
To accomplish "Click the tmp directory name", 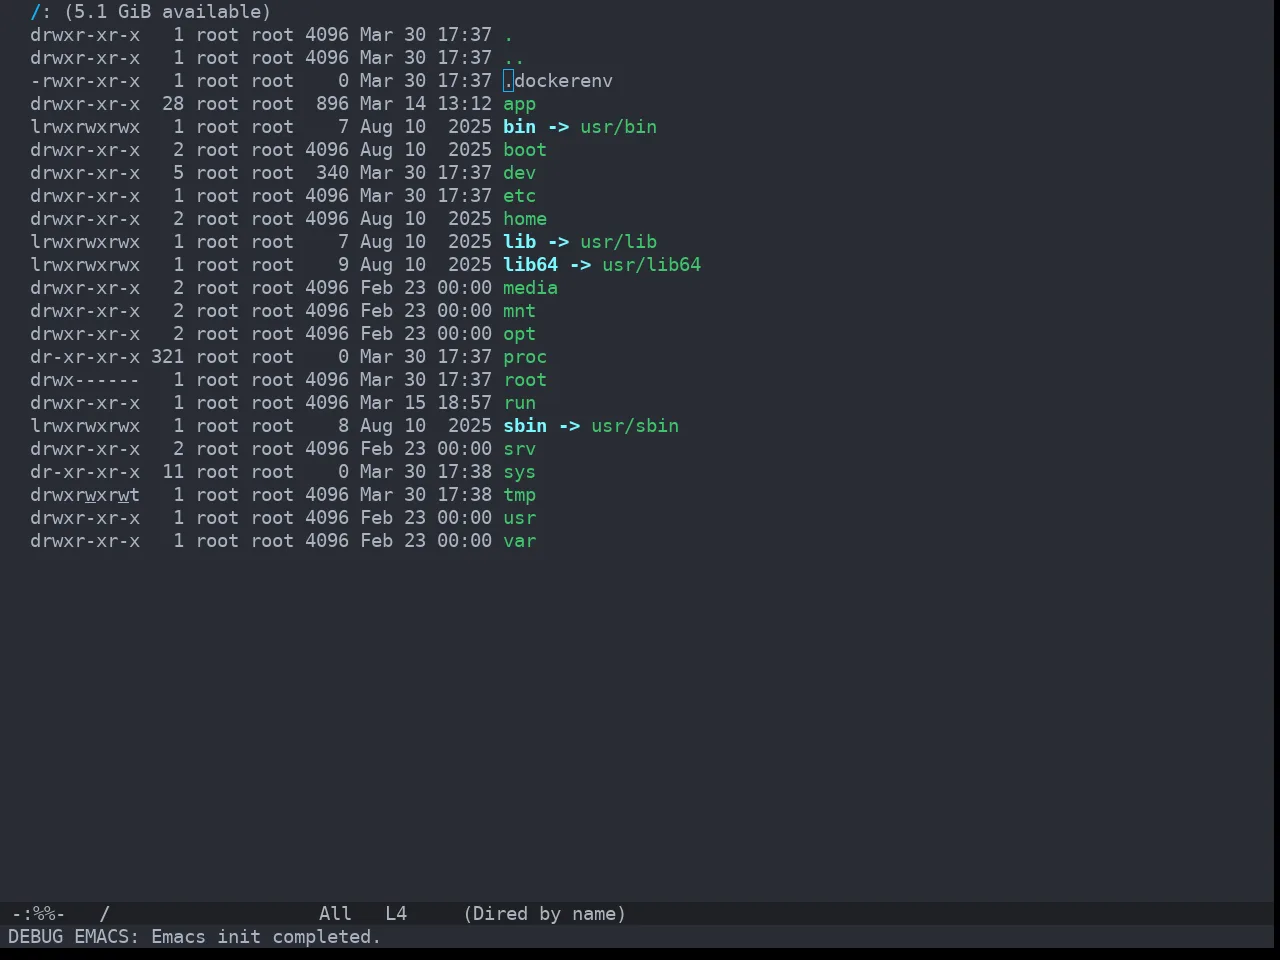I will (x=519, y=495).
